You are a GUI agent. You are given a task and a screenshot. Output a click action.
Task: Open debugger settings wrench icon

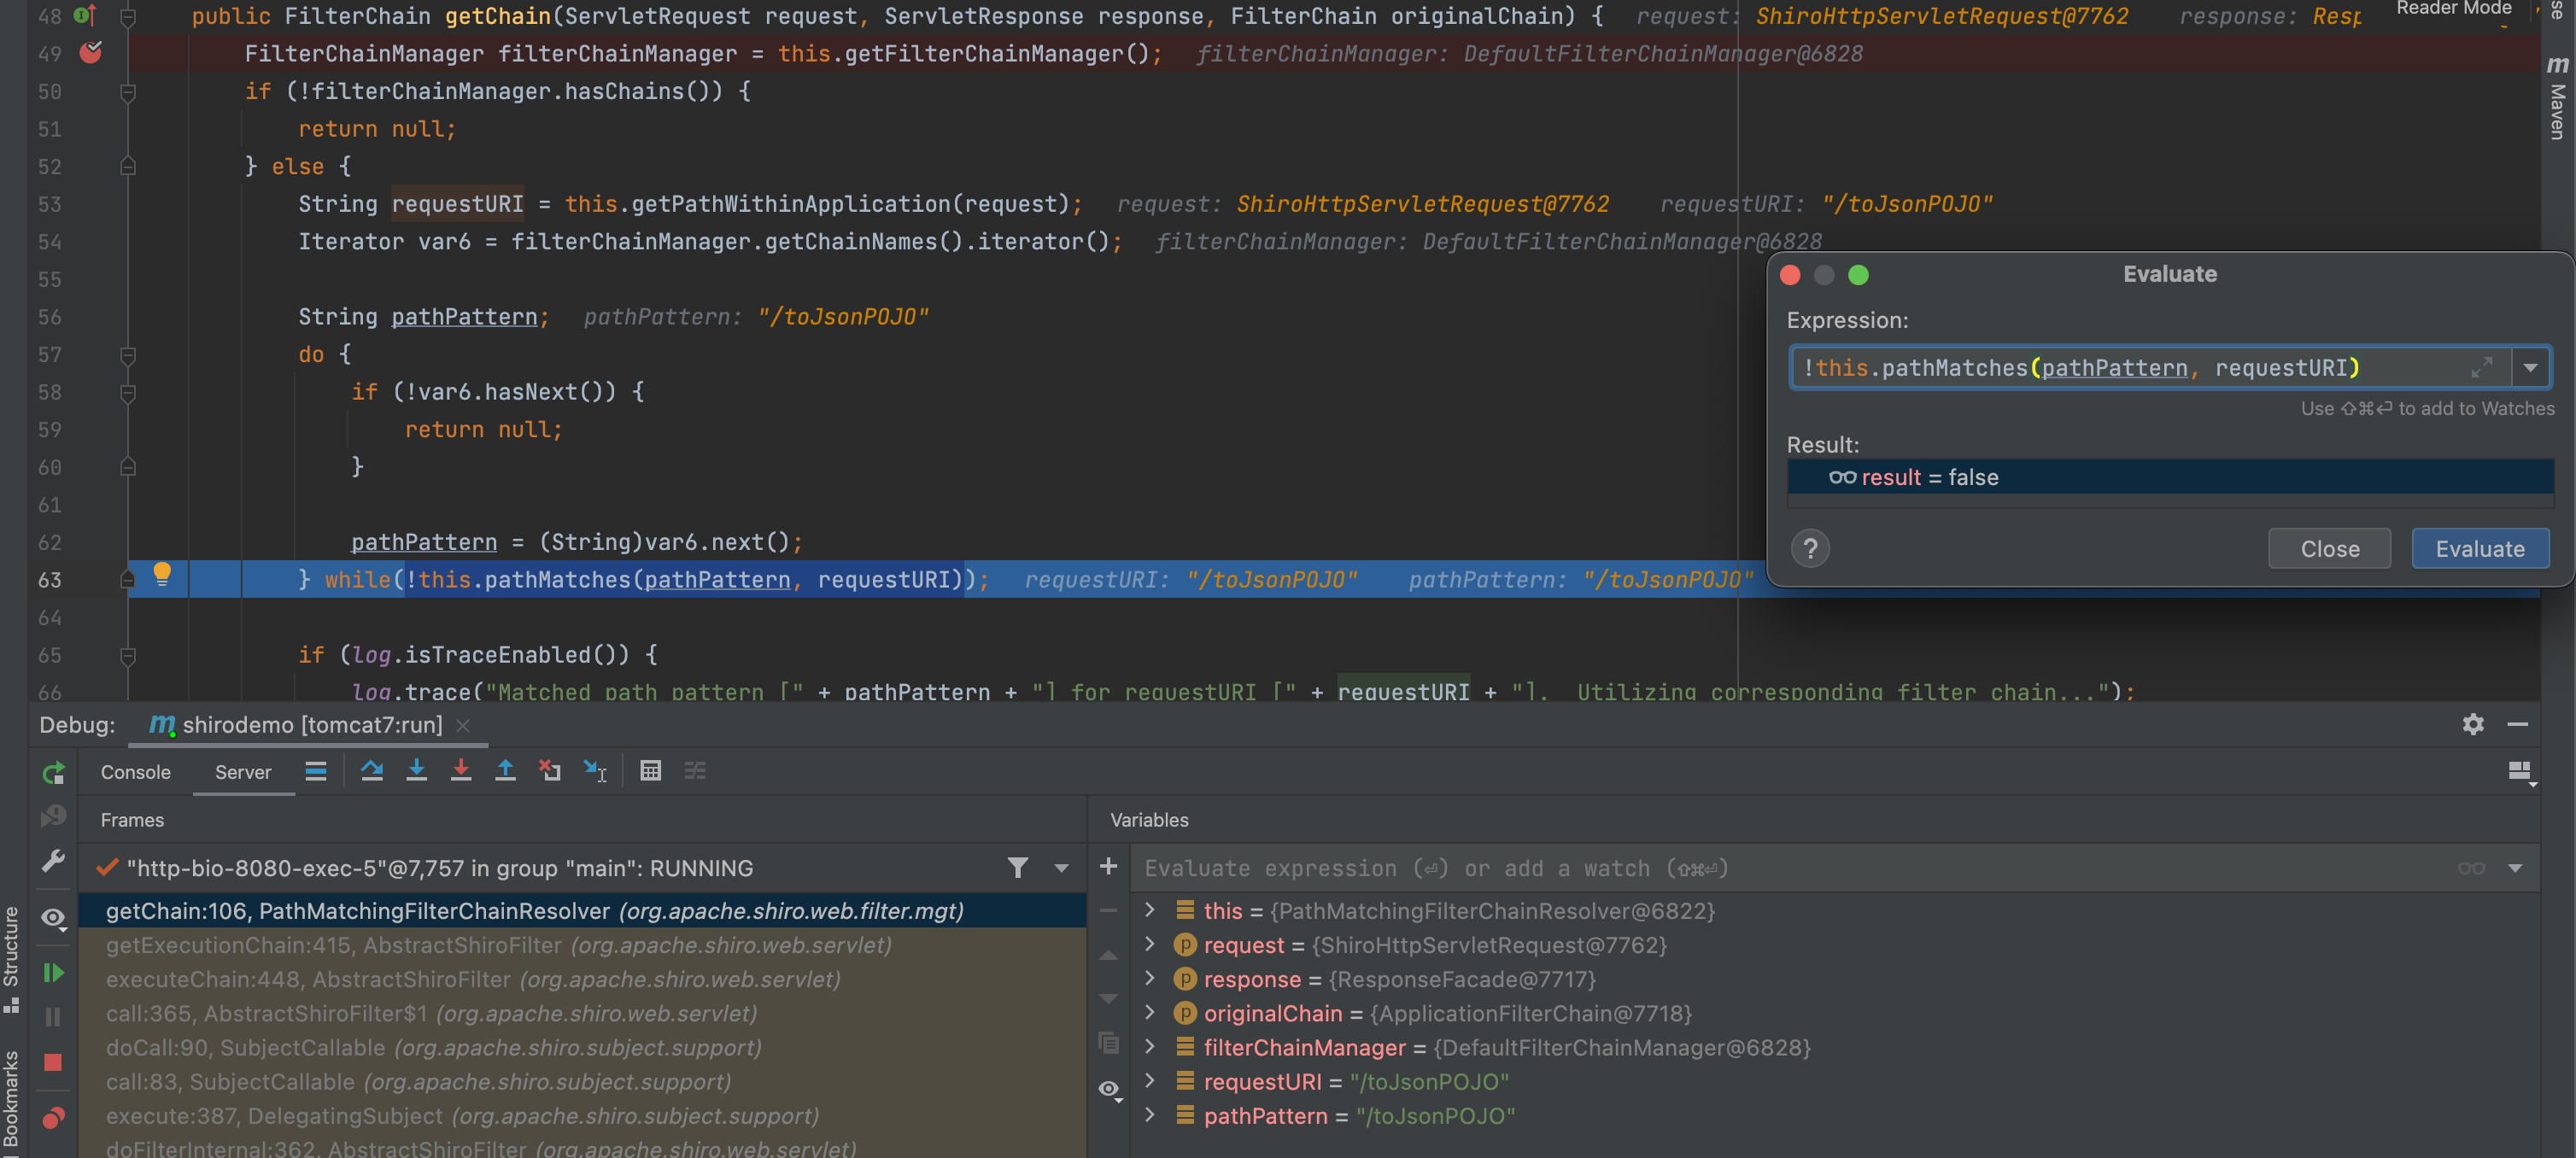53,861
